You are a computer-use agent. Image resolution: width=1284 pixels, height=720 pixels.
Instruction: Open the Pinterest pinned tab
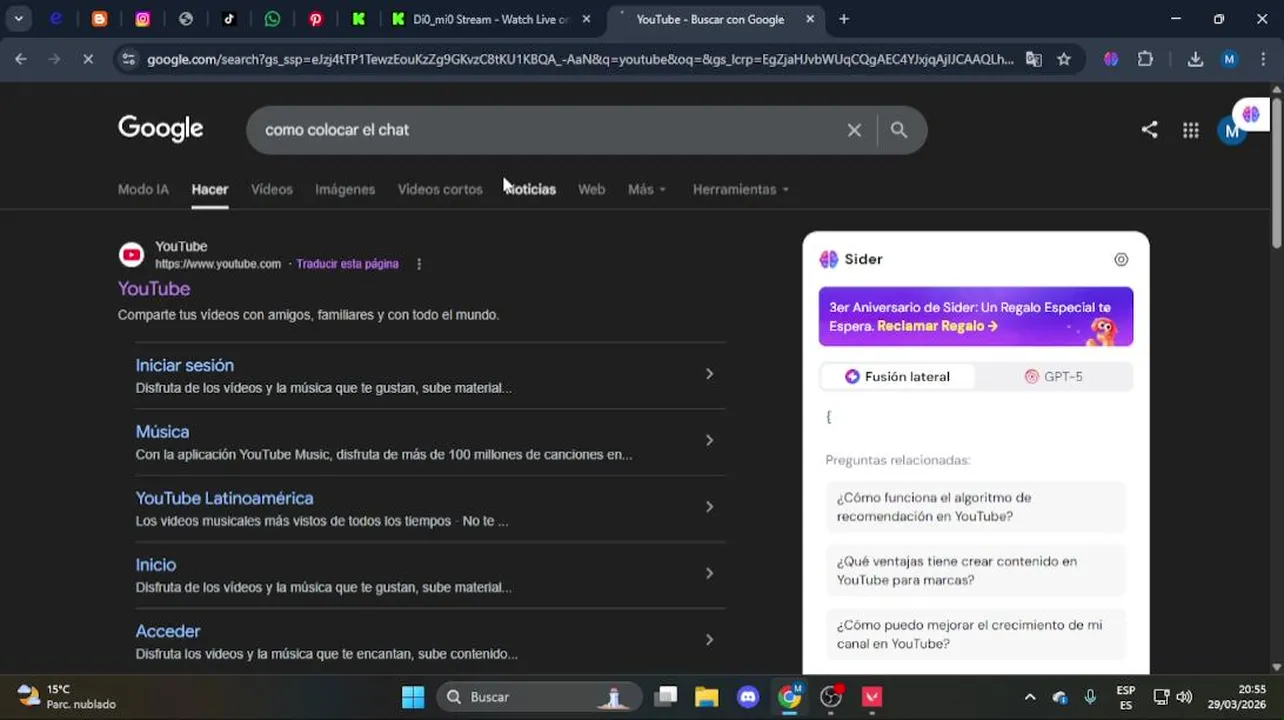pyautogui.click(x=315, y=19)
